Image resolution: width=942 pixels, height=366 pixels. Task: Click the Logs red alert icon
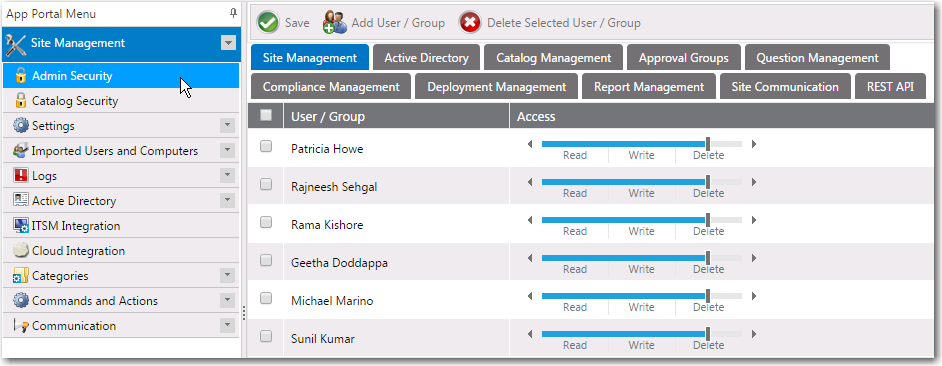[x=21, y=175]
